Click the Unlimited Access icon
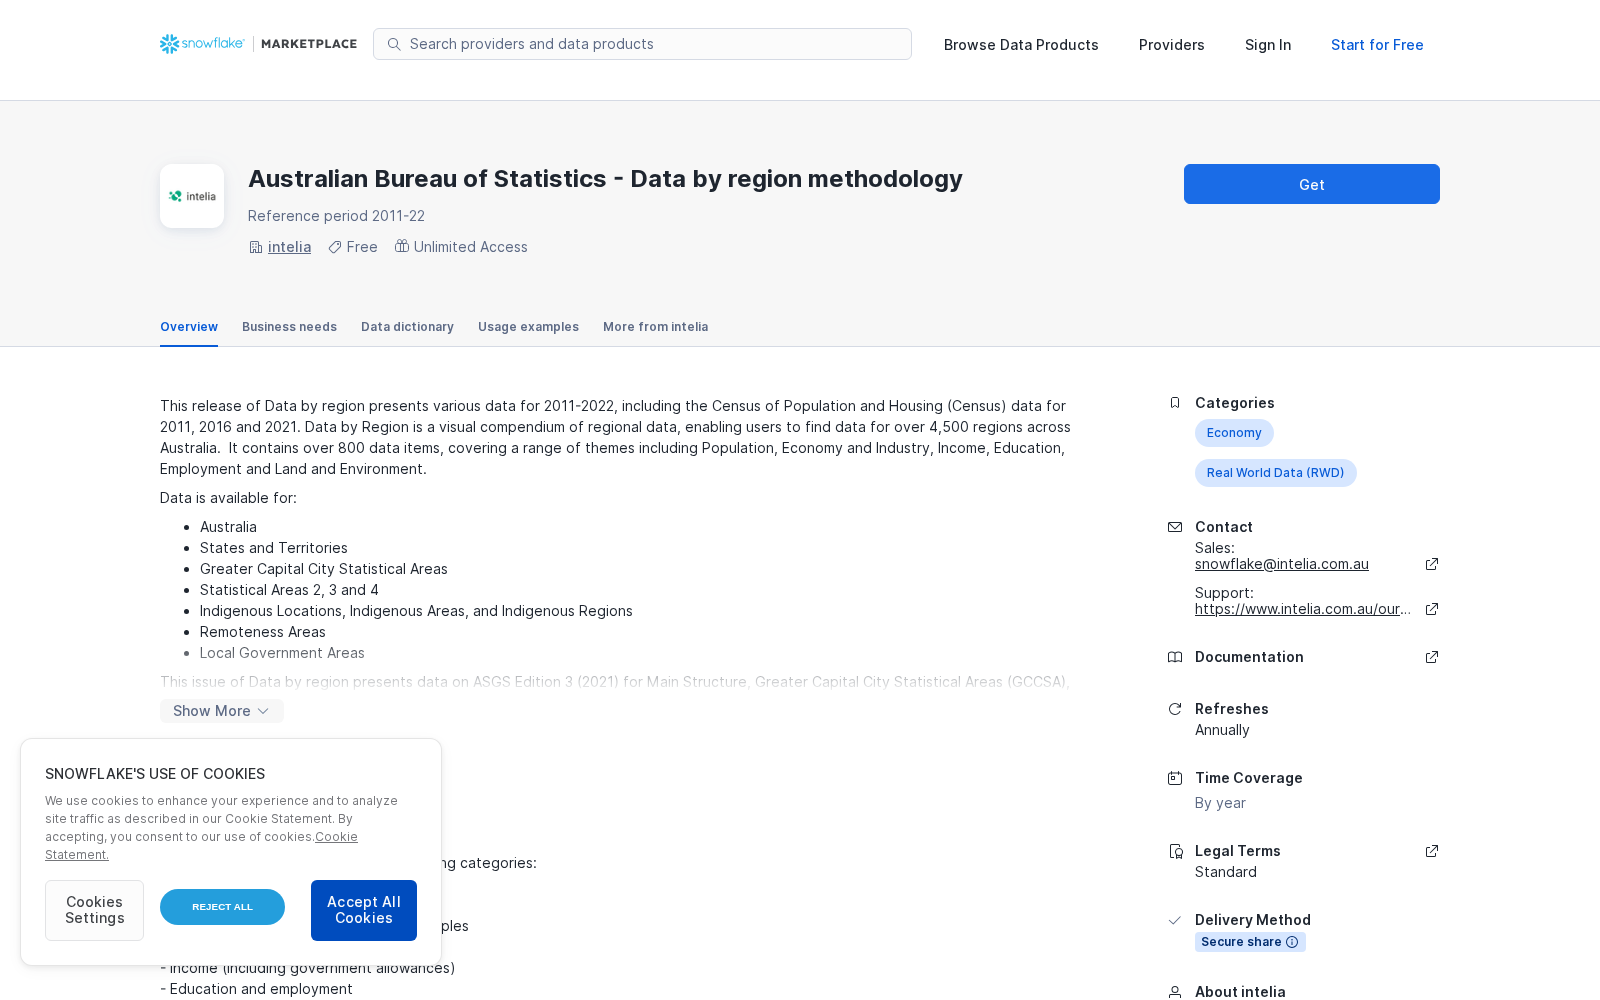 pyautogui.click(x=402, y=246)
